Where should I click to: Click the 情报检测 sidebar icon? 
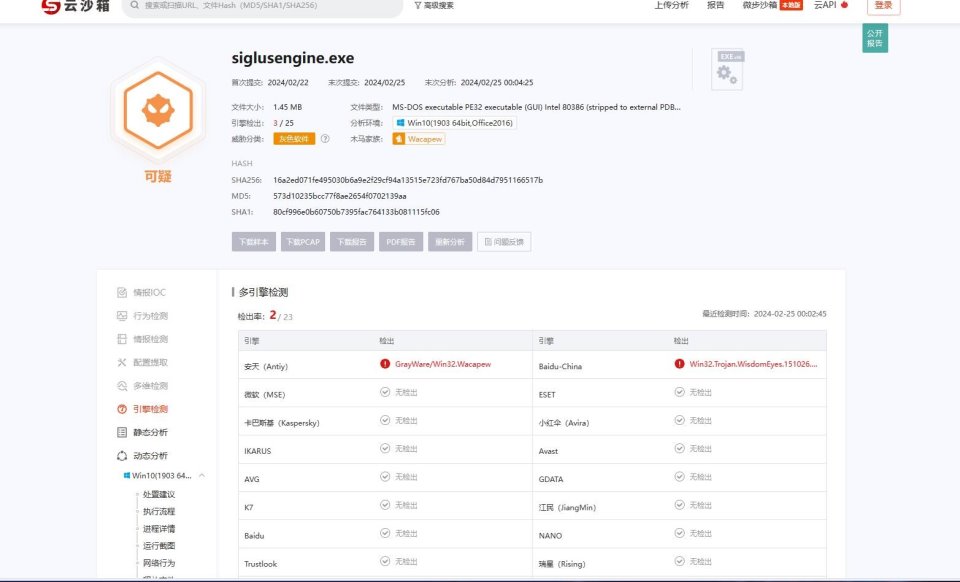[122, 339]
